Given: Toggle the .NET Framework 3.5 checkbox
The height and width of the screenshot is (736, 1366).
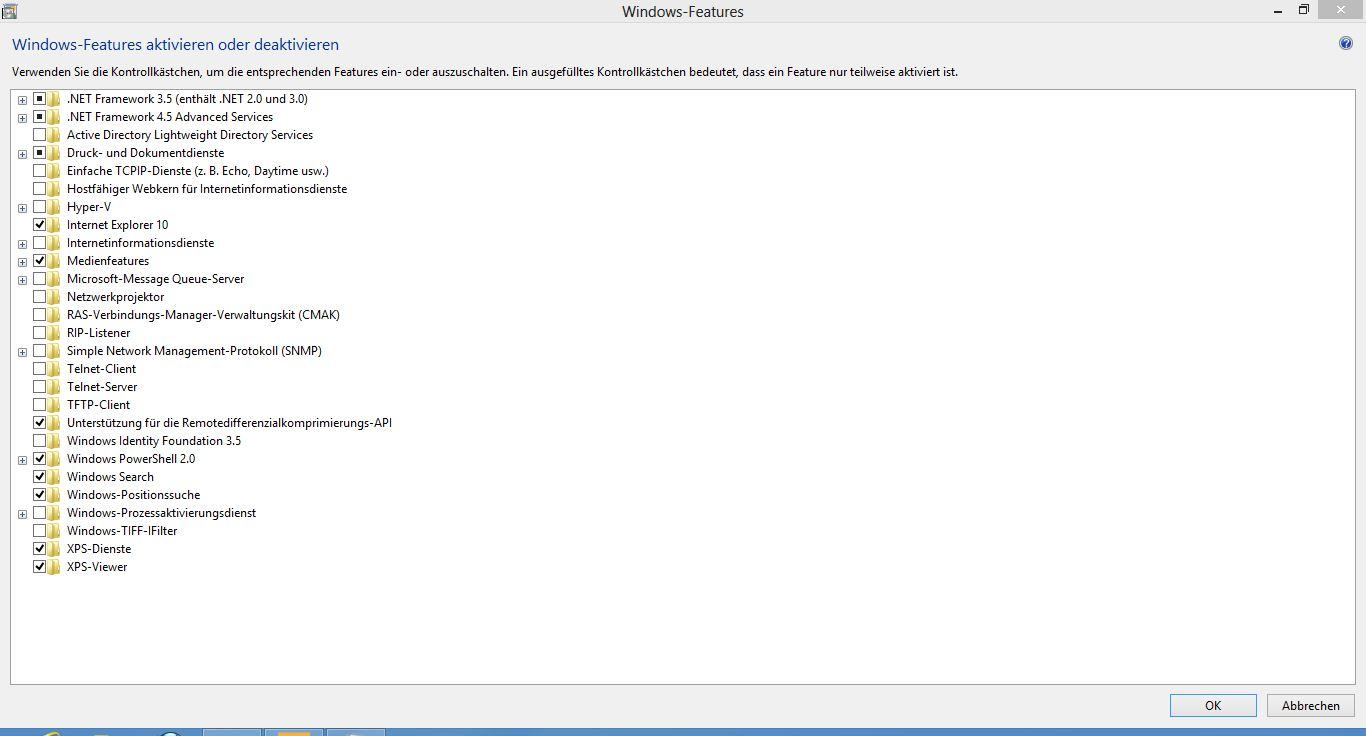Looking at the screenshot, I should 40,99.
